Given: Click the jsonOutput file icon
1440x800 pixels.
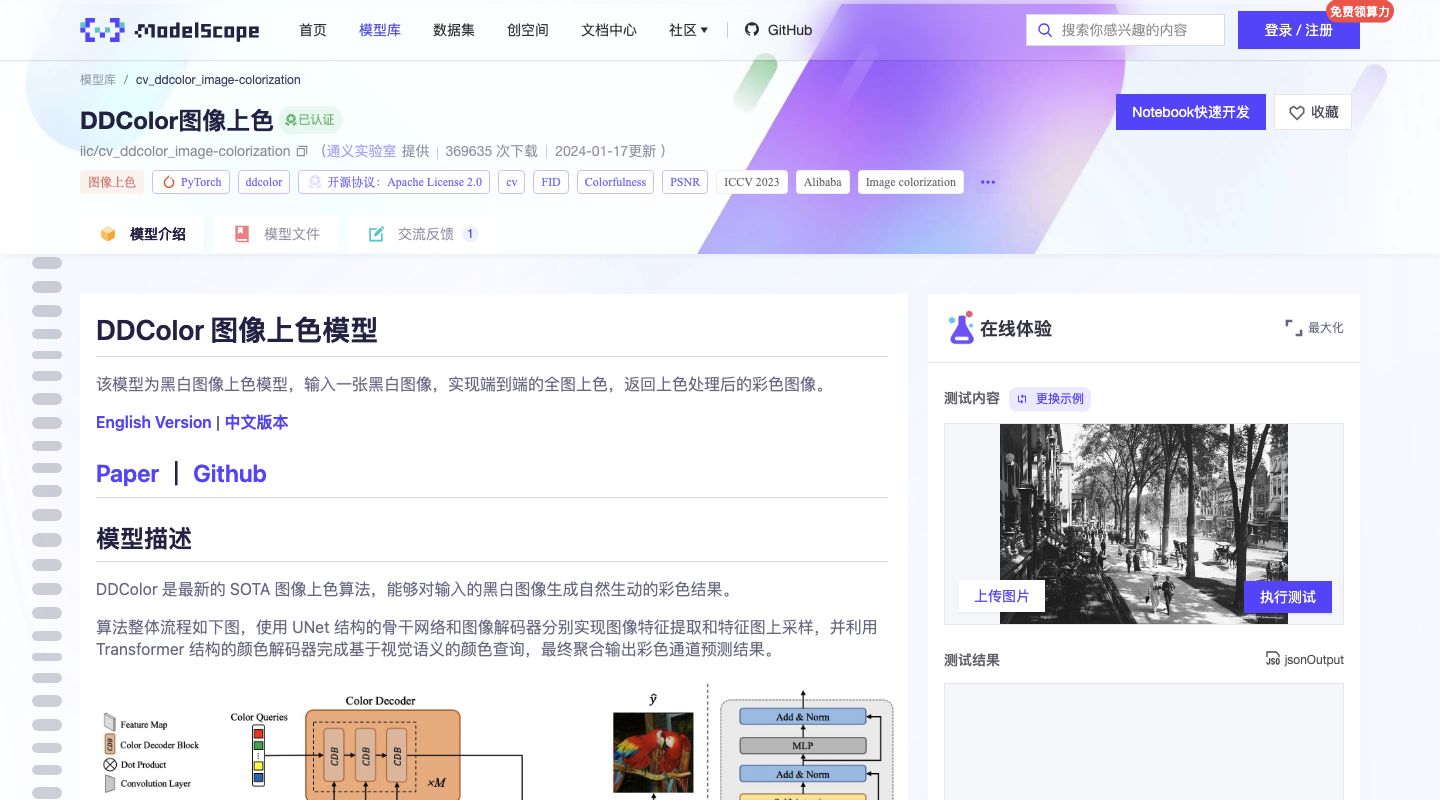Looking at the screenshot, I should 1273,659.
